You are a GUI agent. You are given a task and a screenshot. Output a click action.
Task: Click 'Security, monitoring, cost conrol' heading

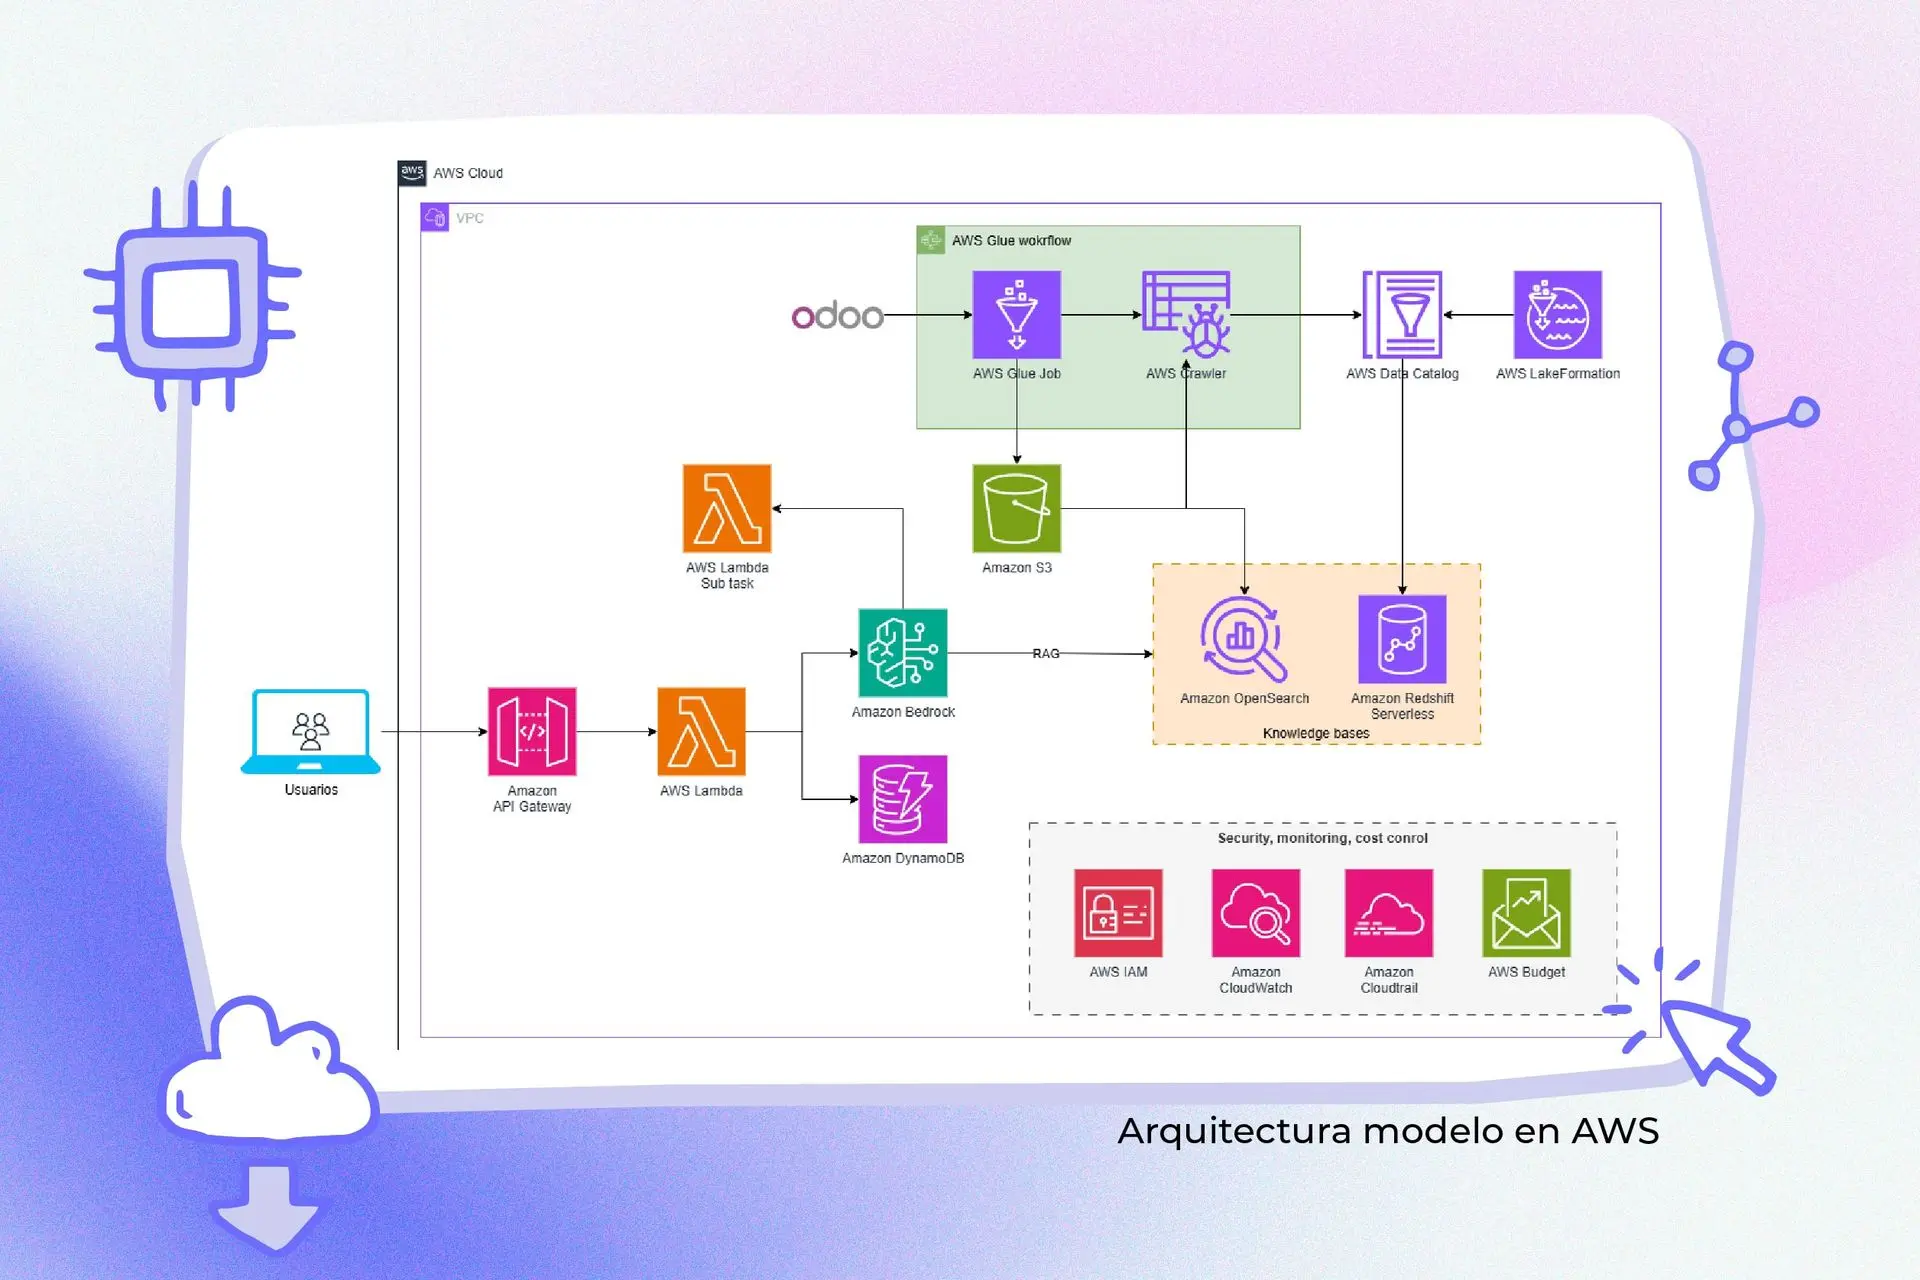click(1323, 838)
